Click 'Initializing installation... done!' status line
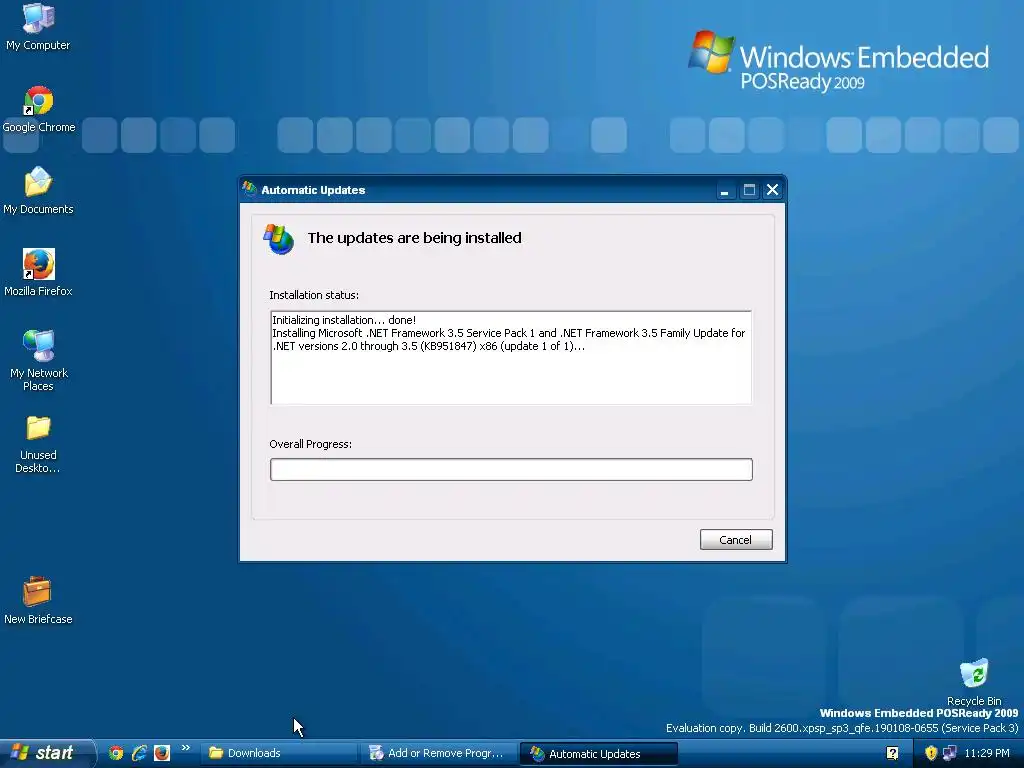The image size is (1024, 768). pos(344,320)
